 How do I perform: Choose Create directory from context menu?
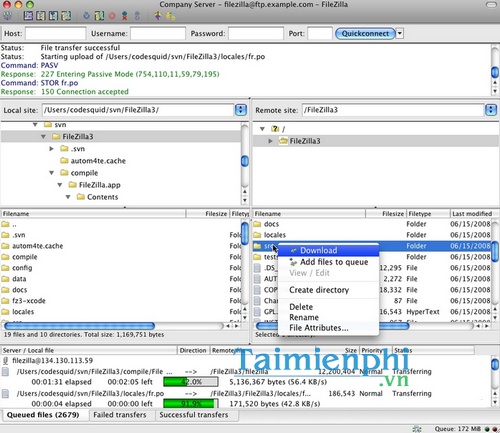(328, 290)
